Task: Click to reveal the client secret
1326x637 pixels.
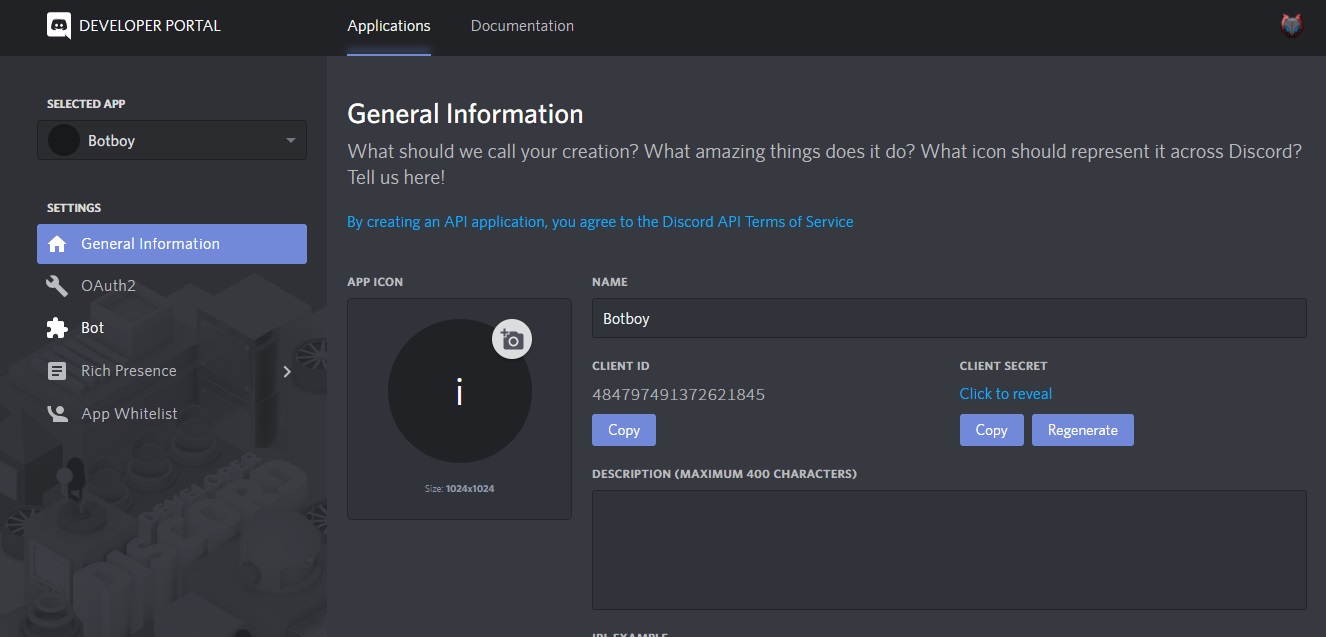Action: pyautogui.click(x=1005, y=394)
